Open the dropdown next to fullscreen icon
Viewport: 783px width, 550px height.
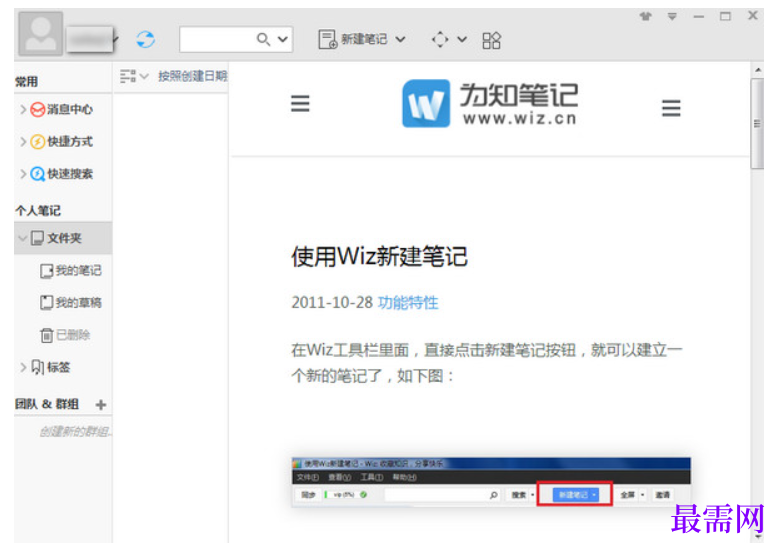pos(462,39)
